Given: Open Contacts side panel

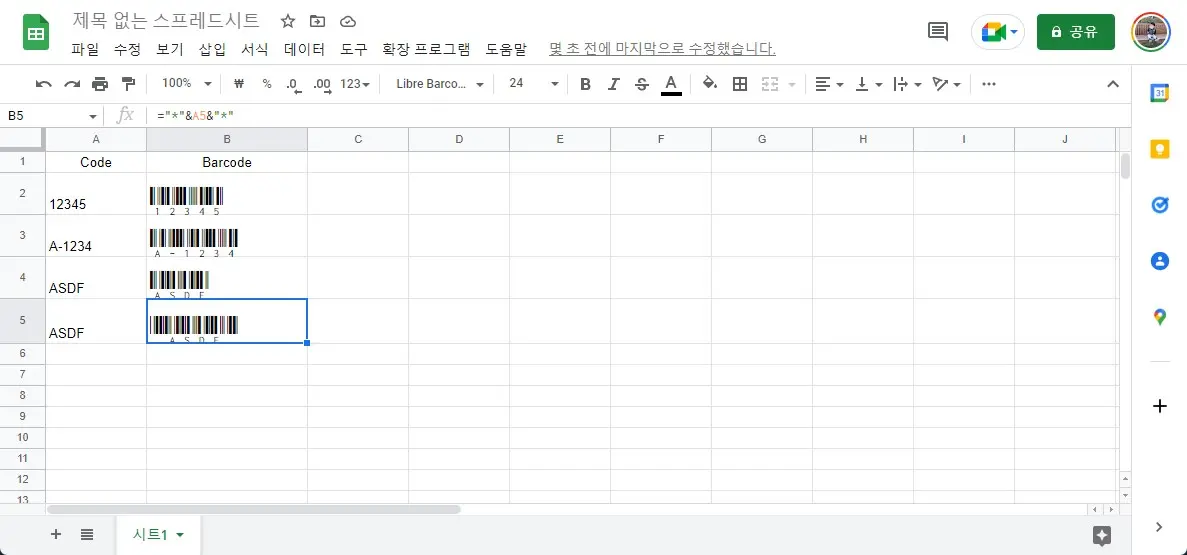Looking at the screenshot, I should (1159, 261).
